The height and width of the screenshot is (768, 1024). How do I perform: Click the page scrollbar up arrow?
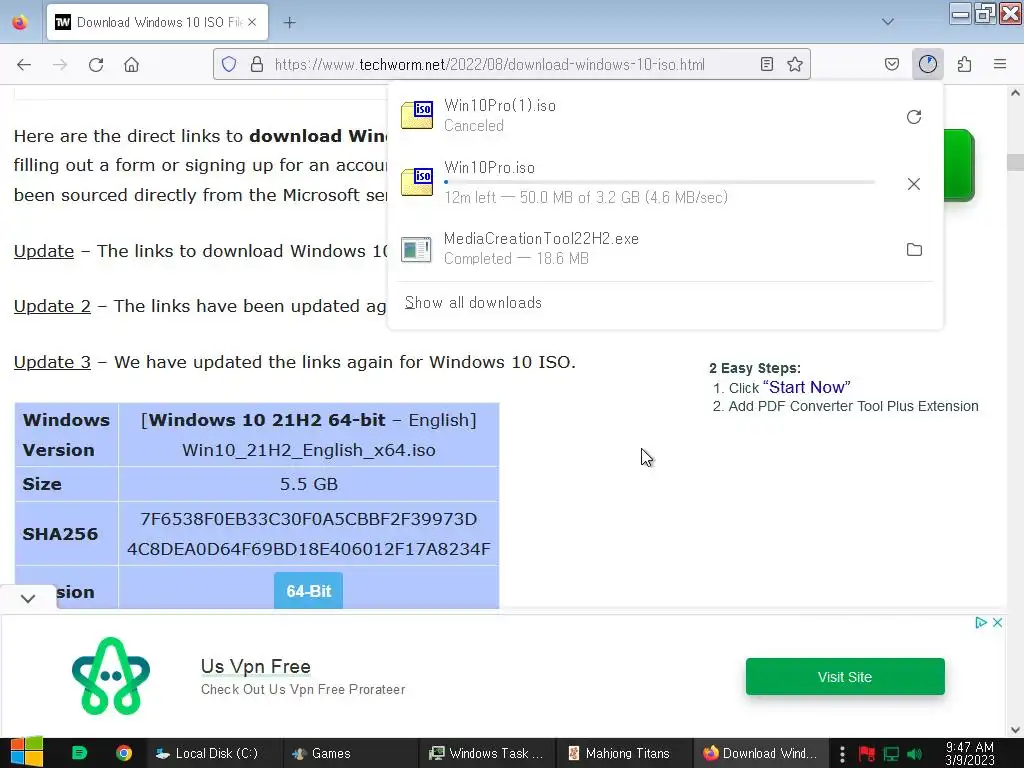pyautogui.click(x=1015, y=93)
